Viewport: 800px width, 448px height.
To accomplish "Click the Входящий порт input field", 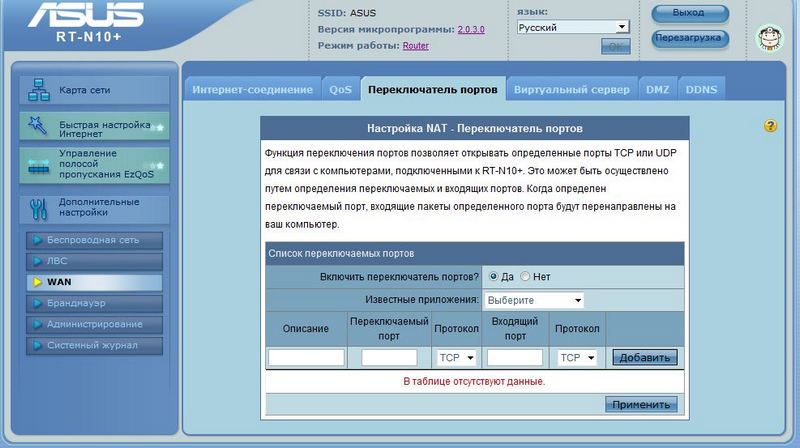I will [515, 358].
